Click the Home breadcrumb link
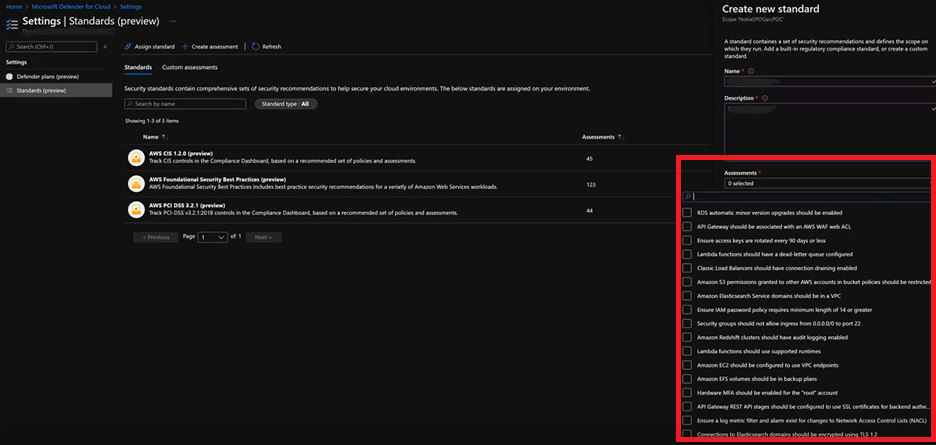 point(13,6)
